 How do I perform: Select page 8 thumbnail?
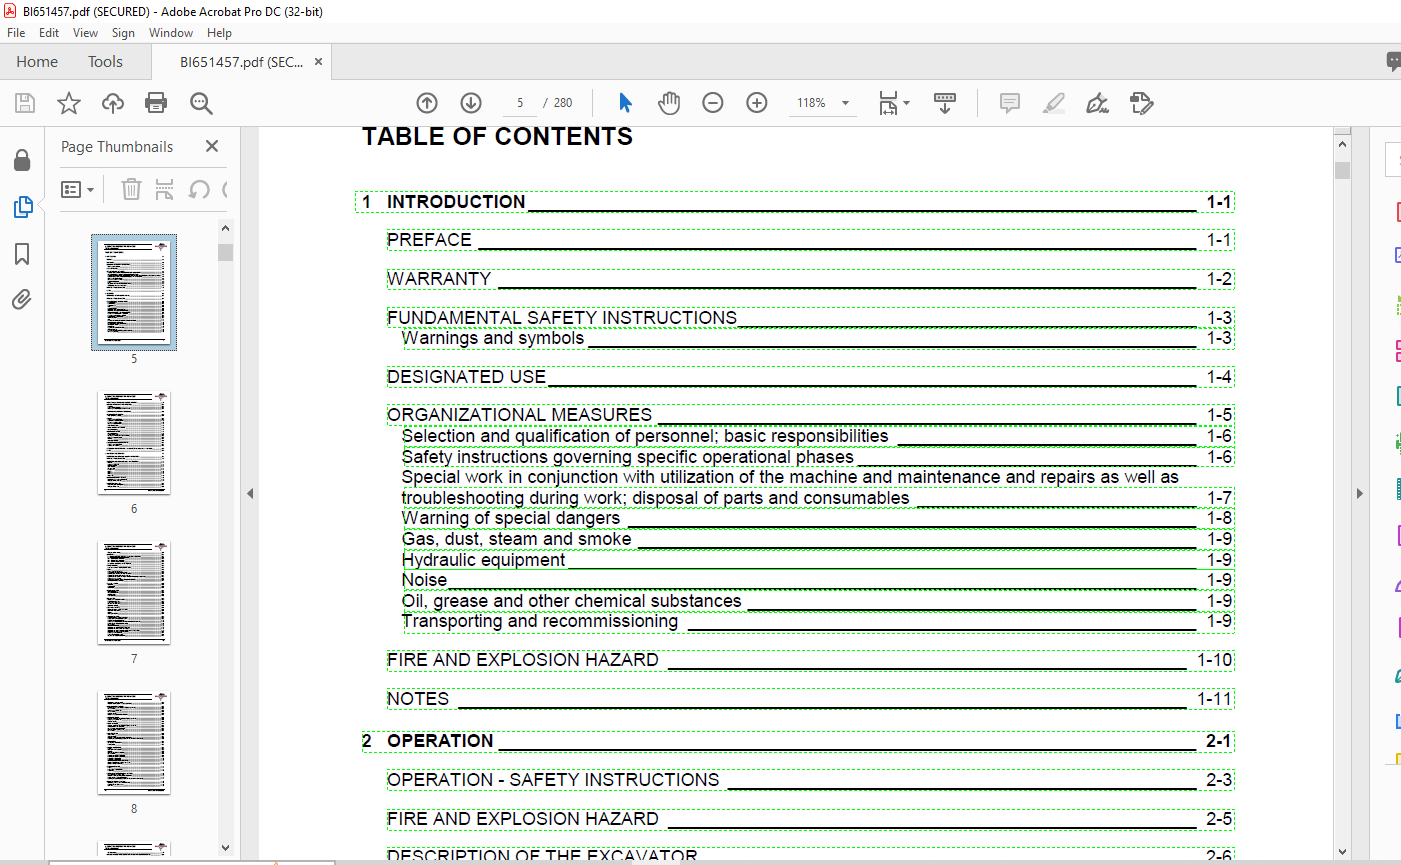134,743
